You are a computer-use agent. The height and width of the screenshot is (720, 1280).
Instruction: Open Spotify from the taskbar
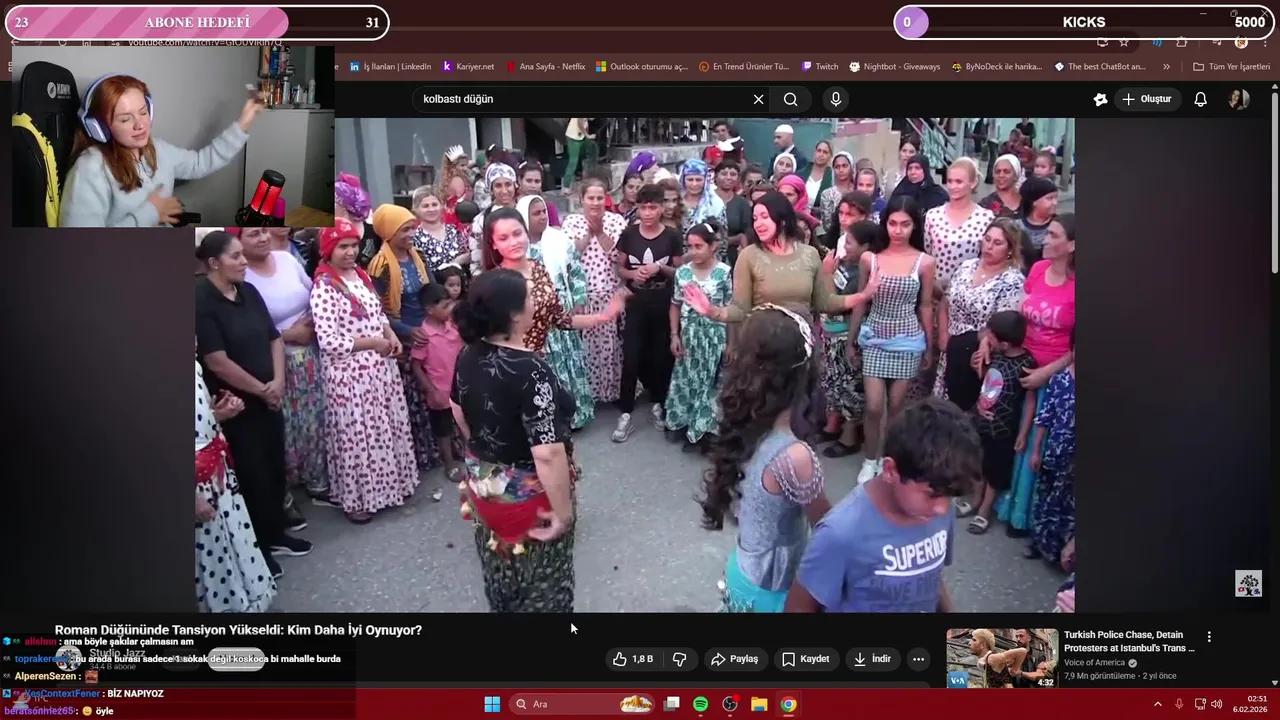point(701,704)
